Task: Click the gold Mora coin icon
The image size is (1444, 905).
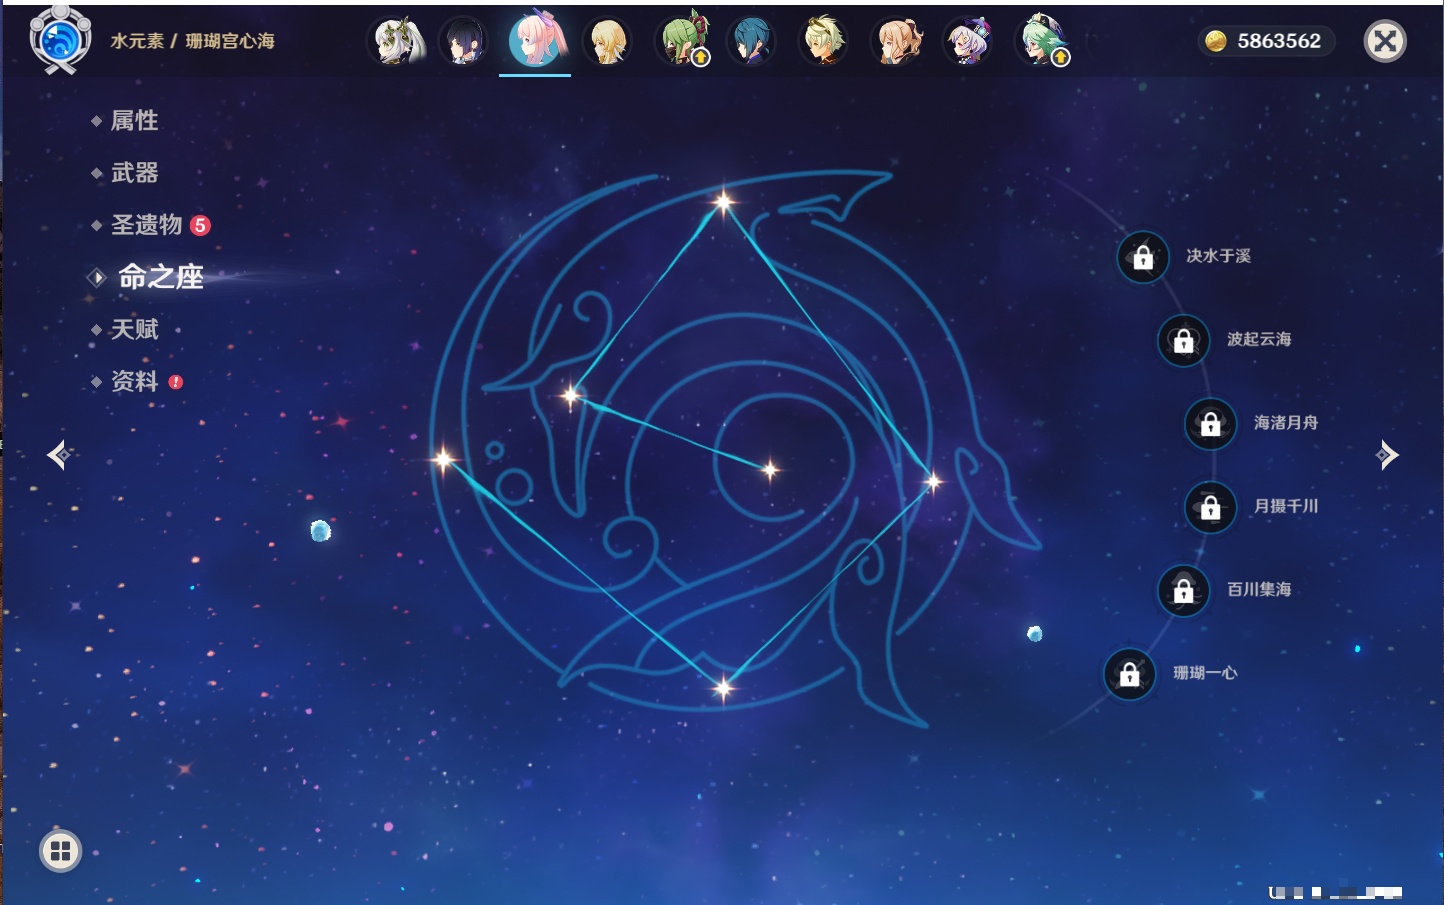Action: [x=1215, y=41]
